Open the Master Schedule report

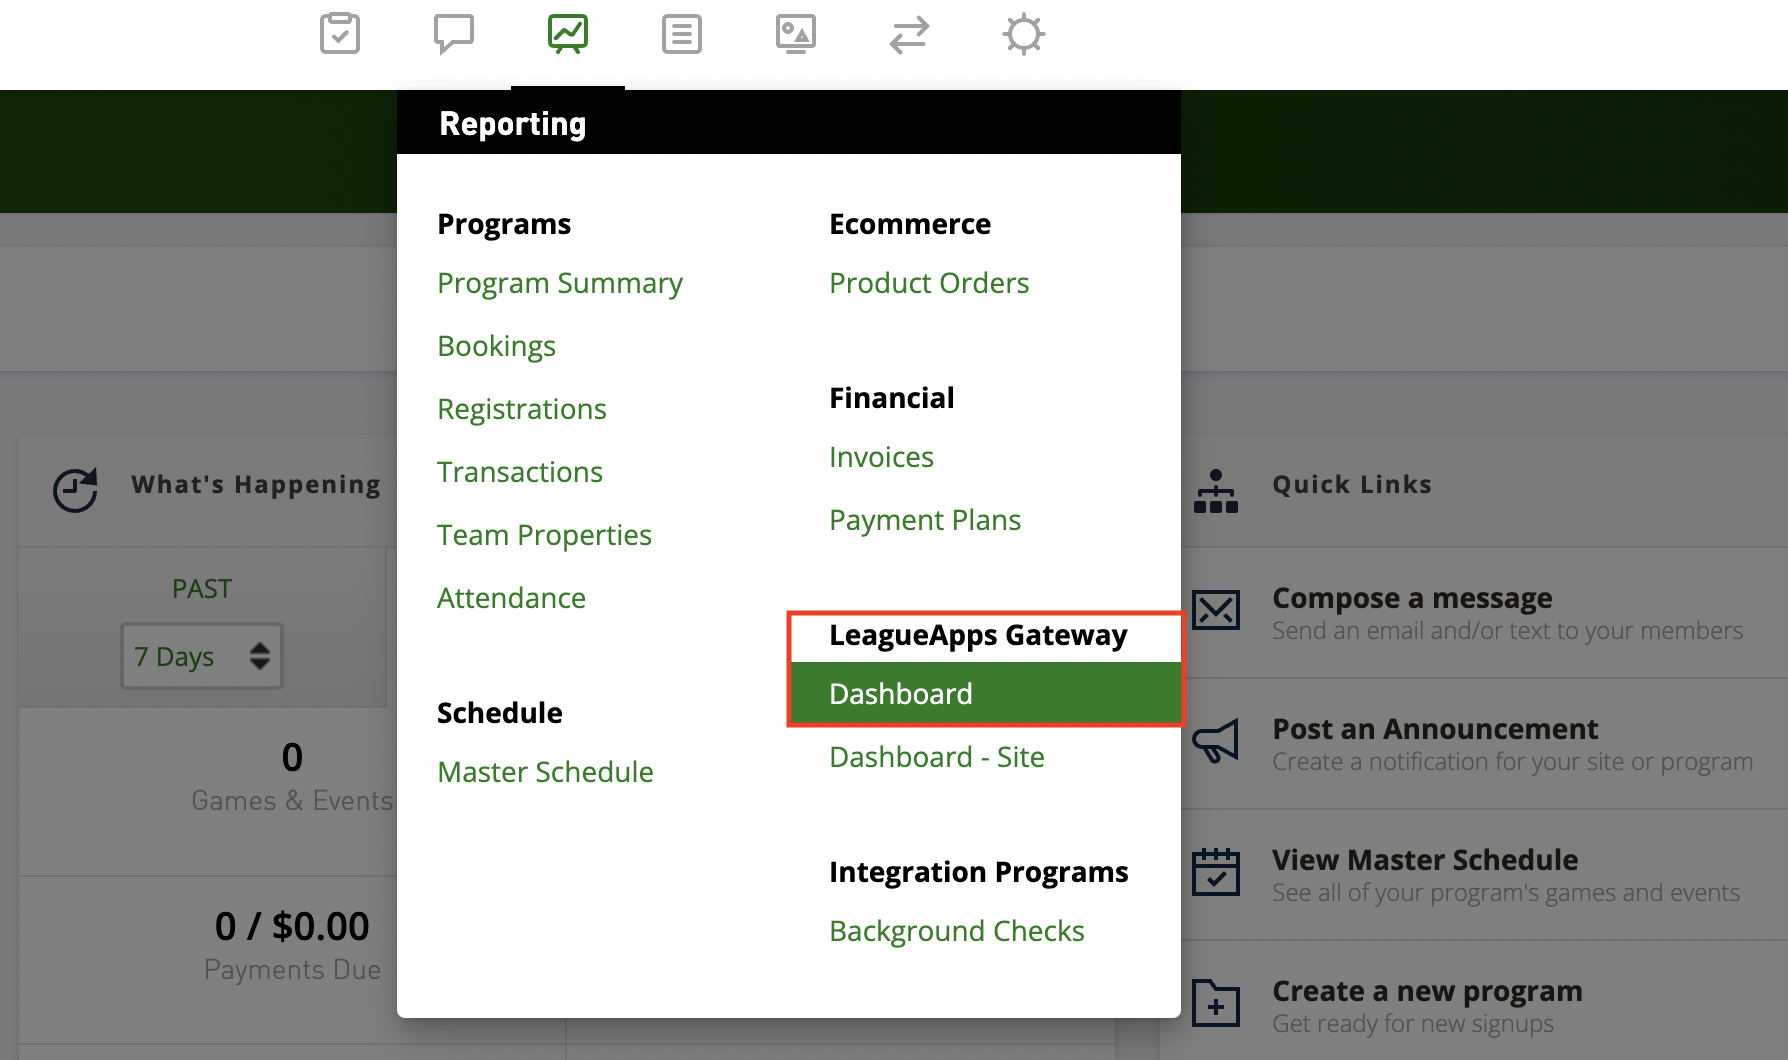pos(545,771)
